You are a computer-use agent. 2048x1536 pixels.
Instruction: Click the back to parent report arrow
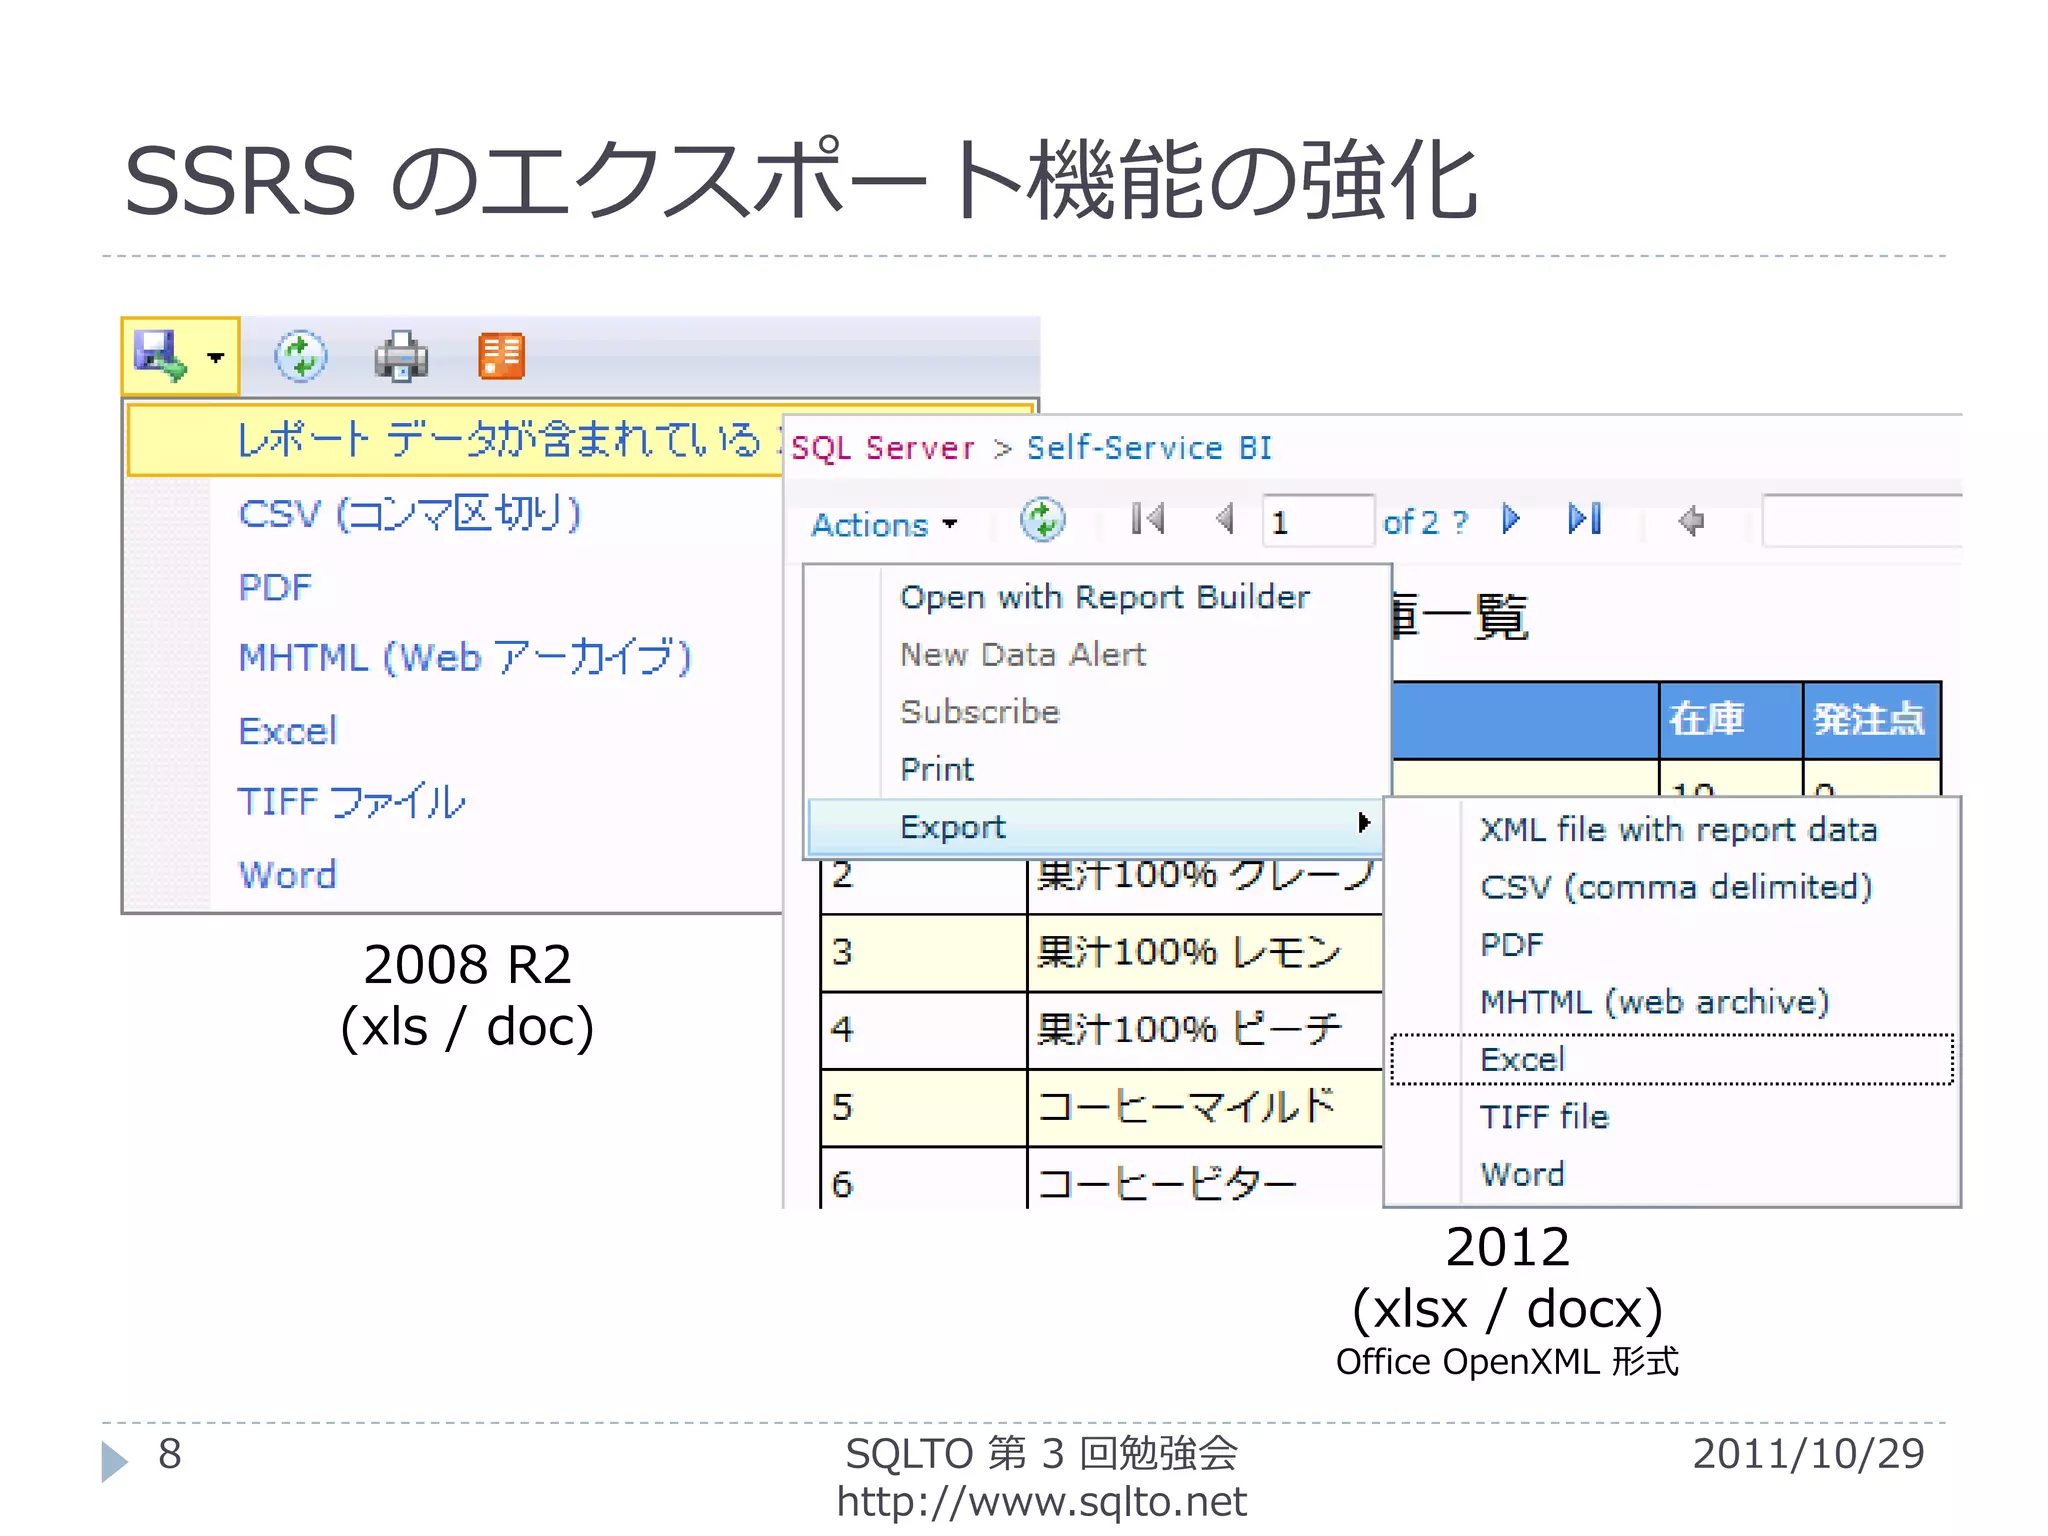[1692, 521]
